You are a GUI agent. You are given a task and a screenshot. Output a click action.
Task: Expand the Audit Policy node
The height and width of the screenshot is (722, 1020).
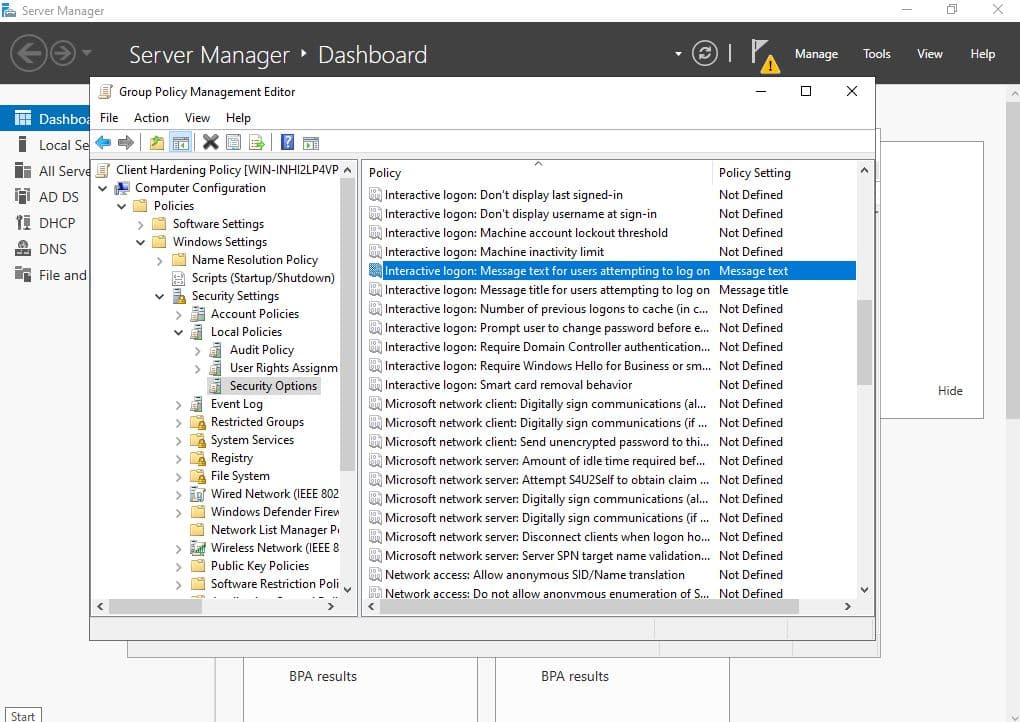[x=198, y=350]
